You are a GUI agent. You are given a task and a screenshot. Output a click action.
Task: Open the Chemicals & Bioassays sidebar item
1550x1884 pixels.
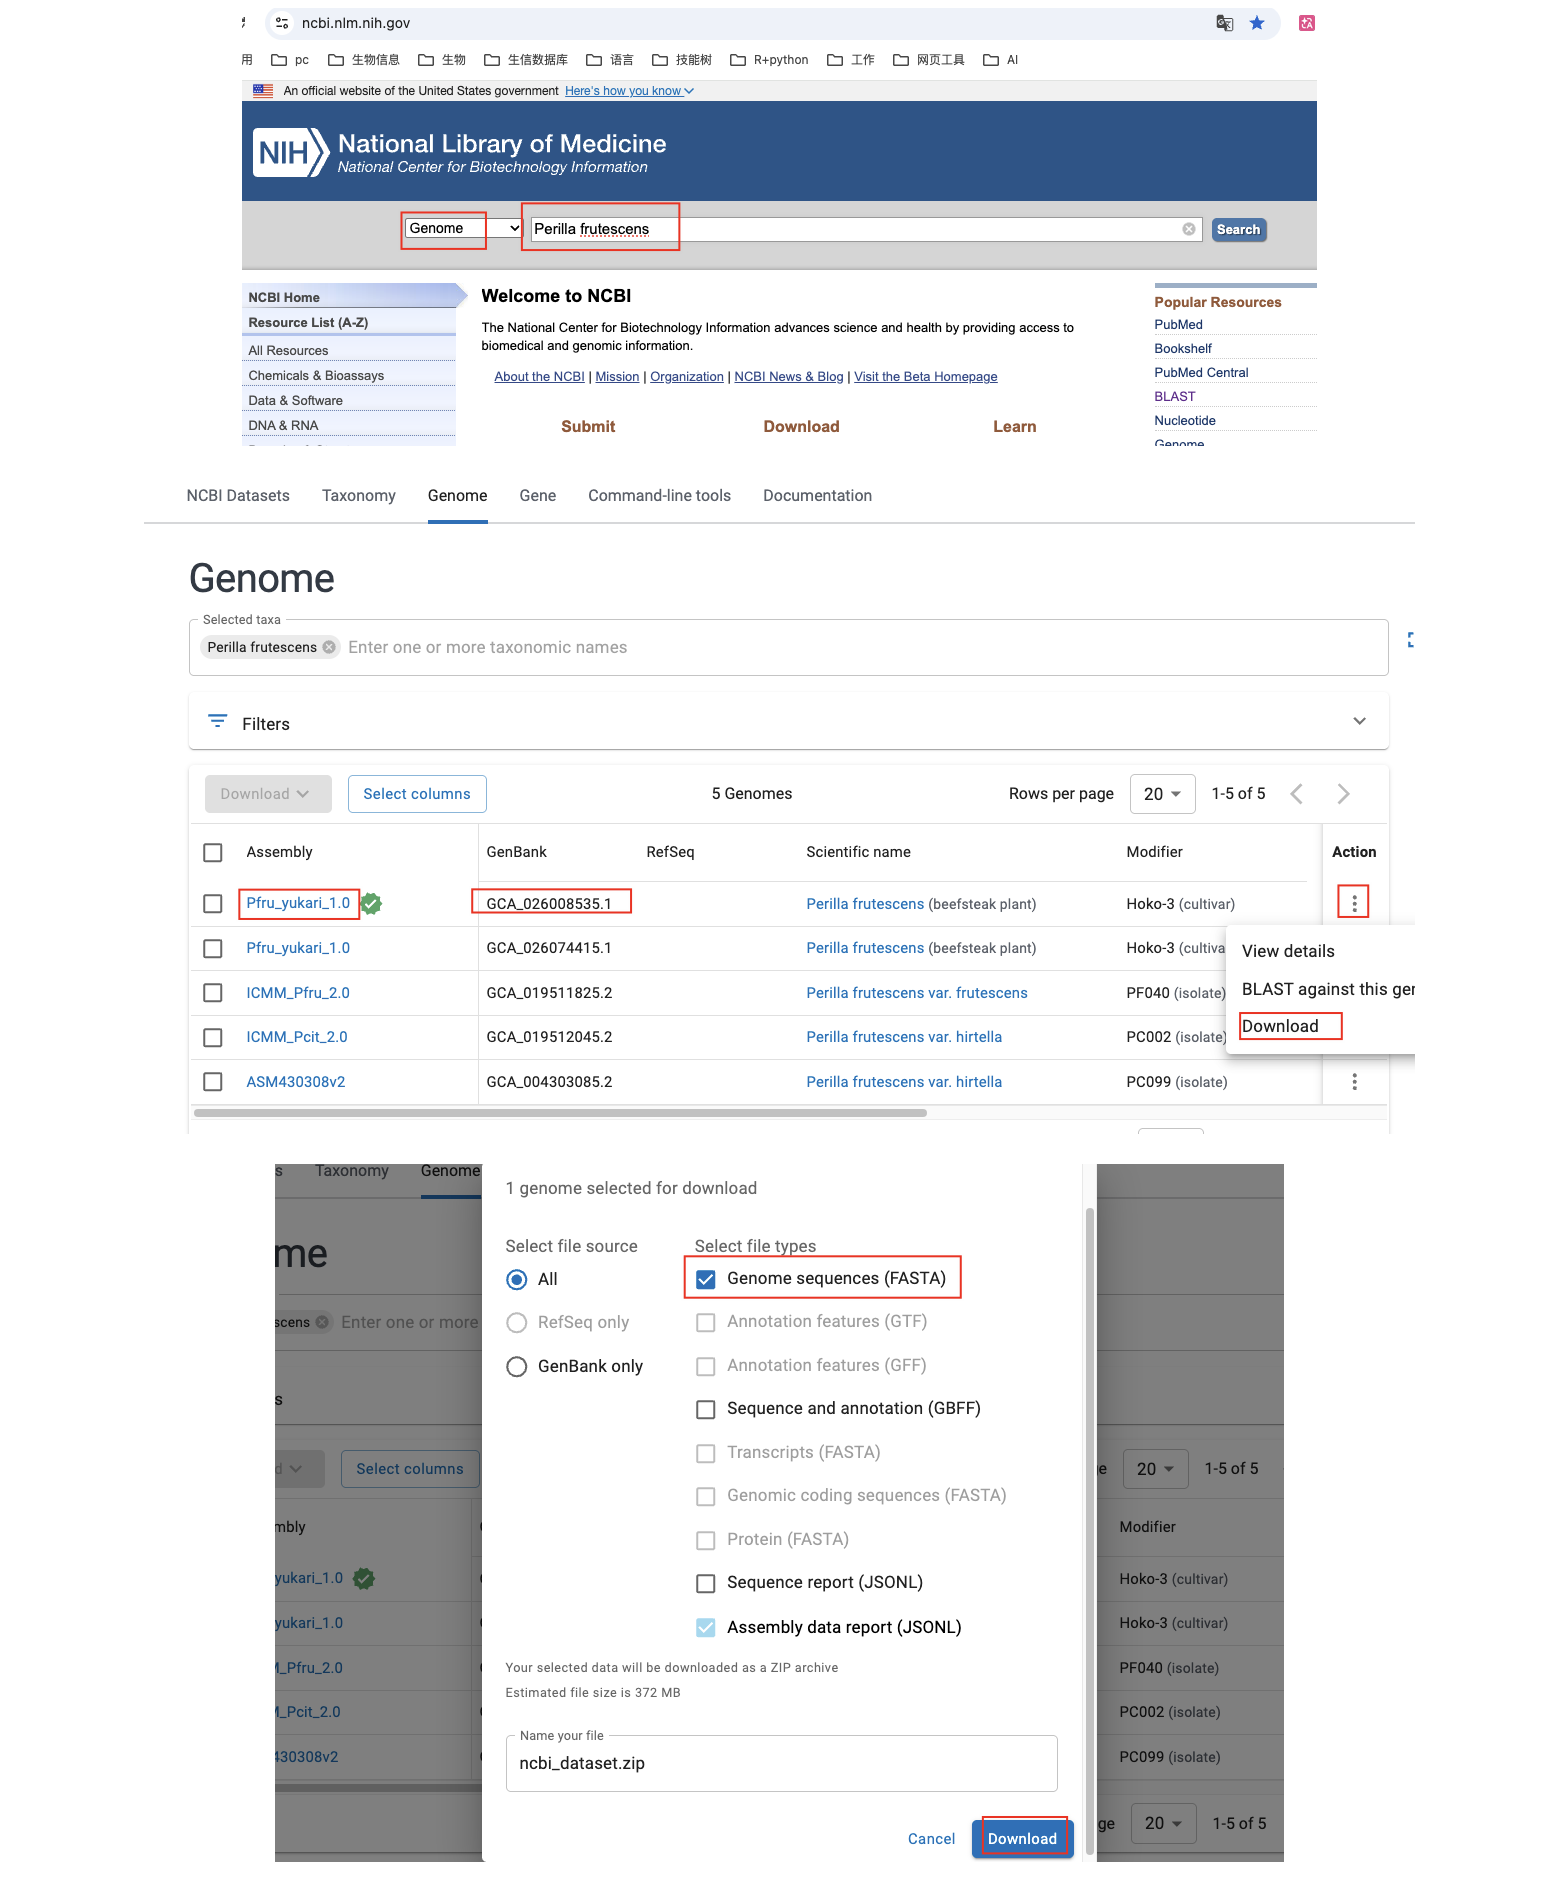[316, 376]
